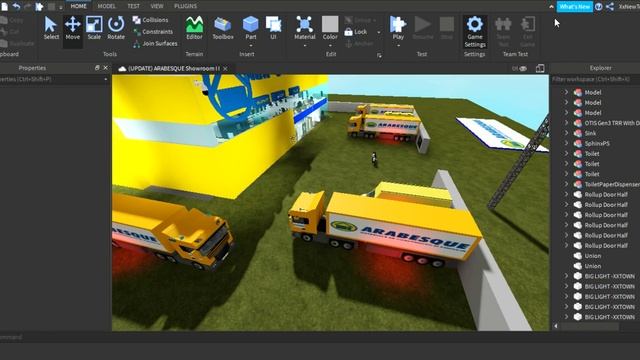Expand the ToiletPaperDispenser tree item

[x=566, y=184]
